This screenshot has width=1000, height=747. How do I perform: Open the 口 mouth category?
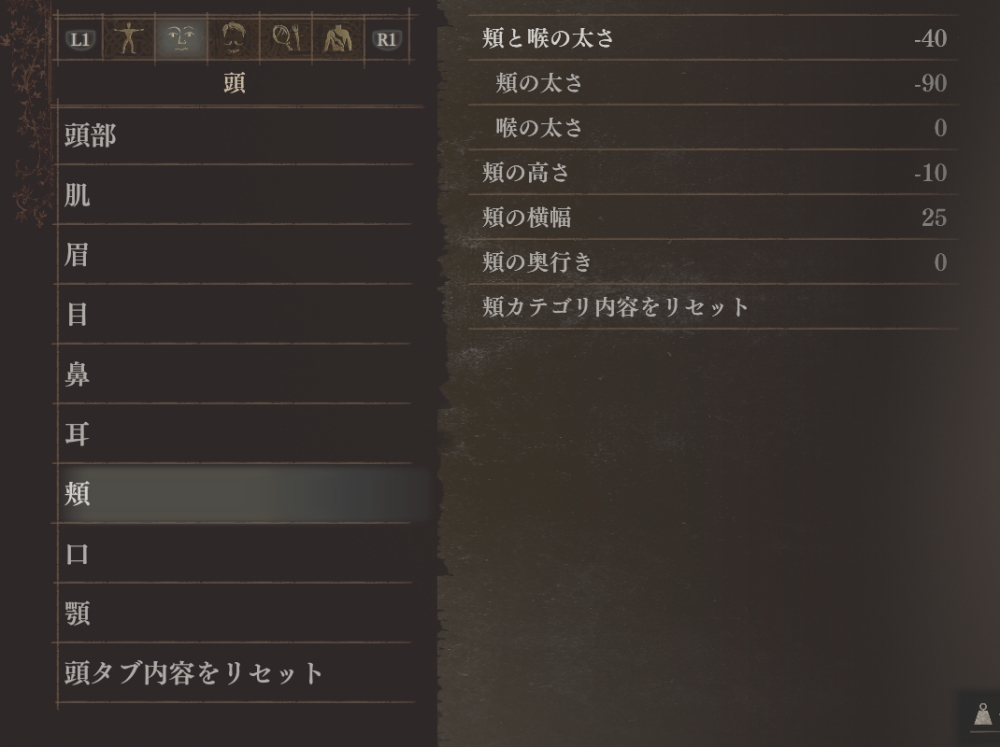point(235,553)
